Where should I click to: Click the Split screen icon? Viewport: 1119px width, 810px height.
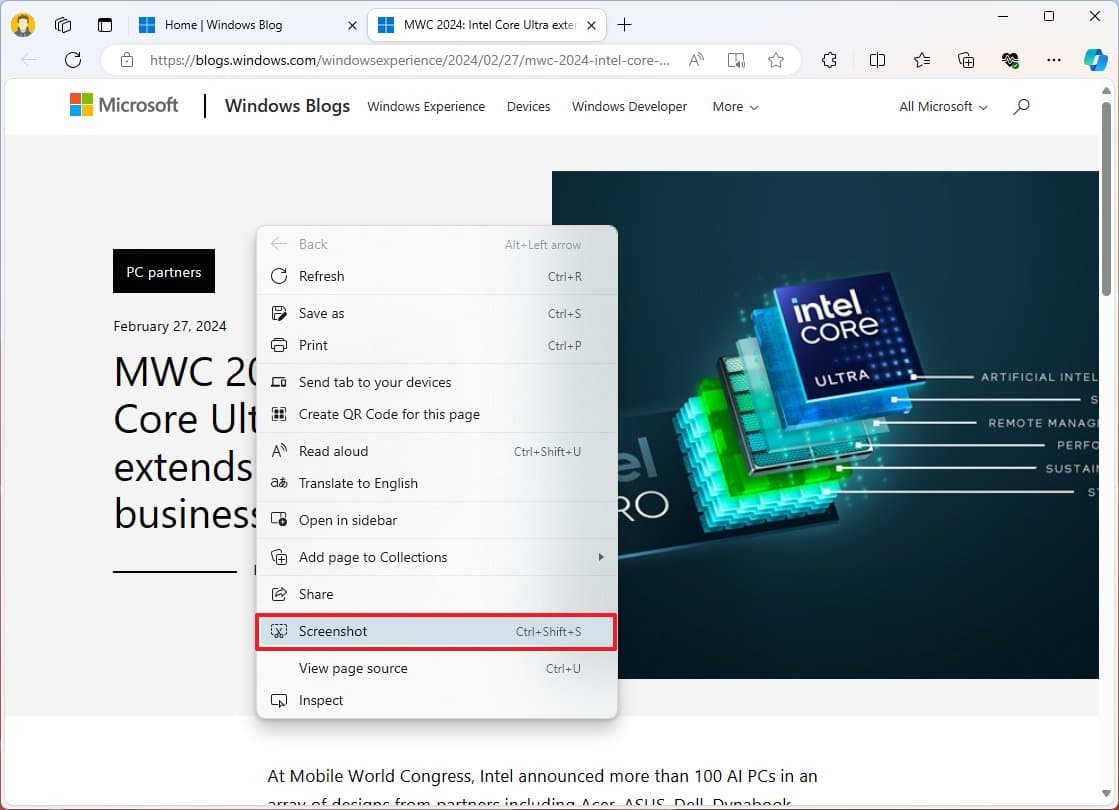pyautogui.click(x=877, y=60)
